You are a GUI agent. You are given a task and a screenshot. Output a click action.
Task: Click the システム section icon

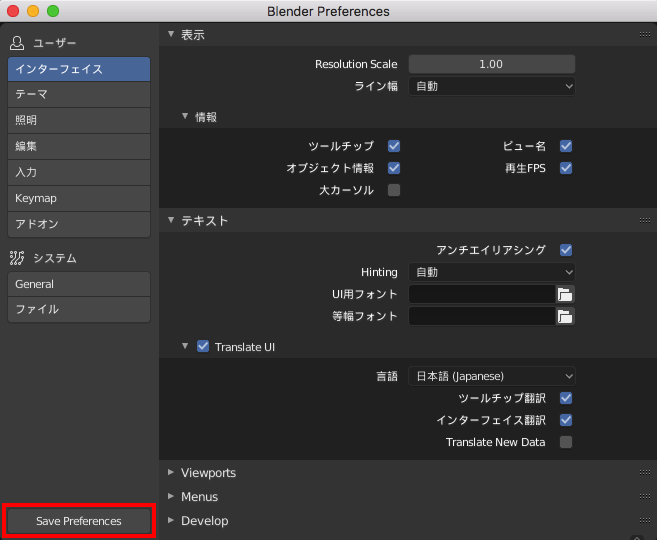pos(17,258)
